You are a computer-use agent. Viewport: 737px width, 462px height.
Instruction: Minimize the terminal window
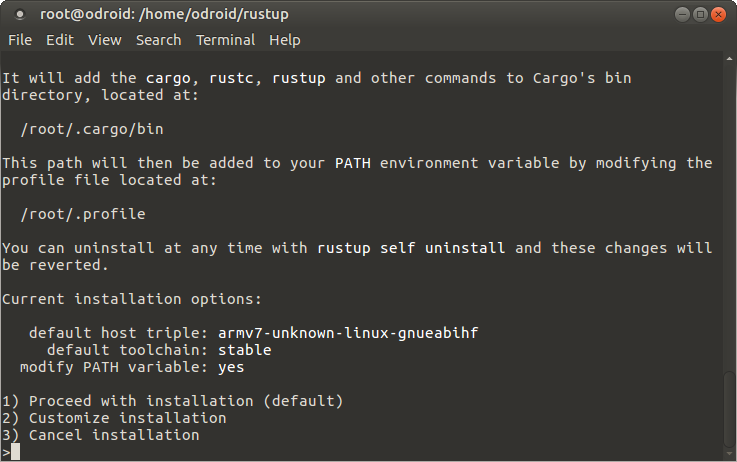tap(682, 15)
